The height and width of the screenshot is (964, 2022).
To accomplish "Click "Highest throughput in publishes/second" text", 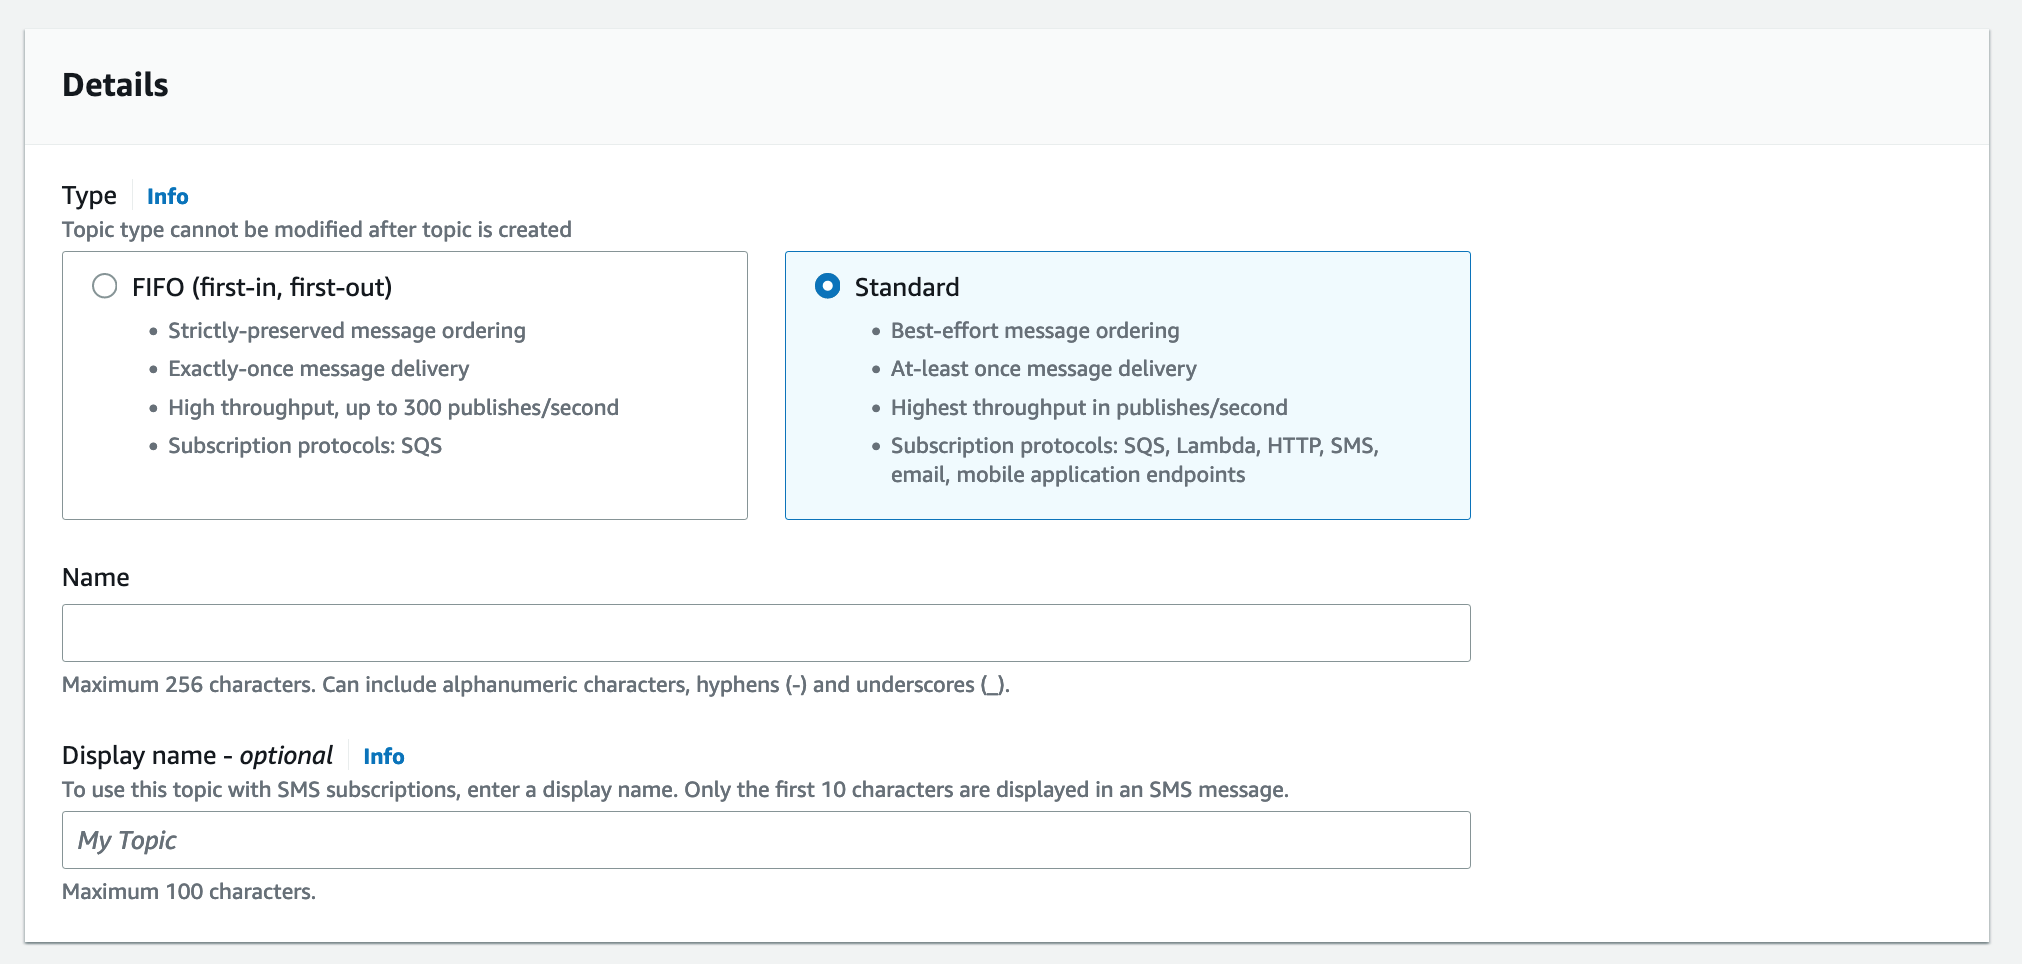I will [1088, 408].
